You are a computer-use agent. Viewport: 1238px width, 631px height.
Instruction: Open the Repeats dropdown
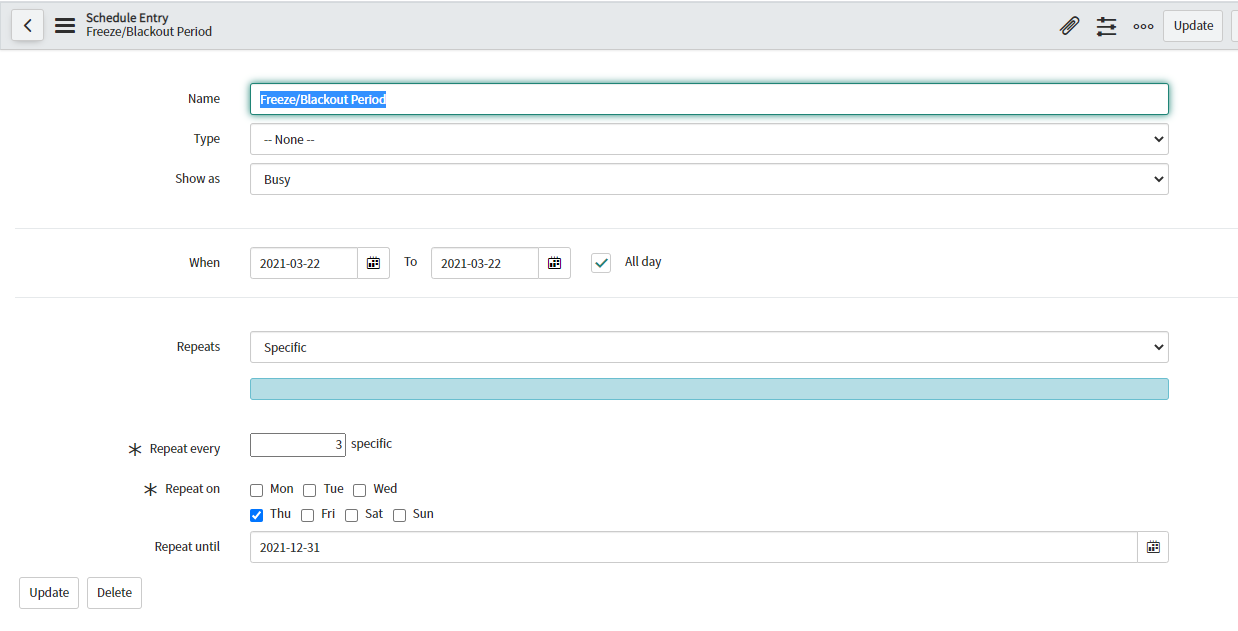[709, 346]
